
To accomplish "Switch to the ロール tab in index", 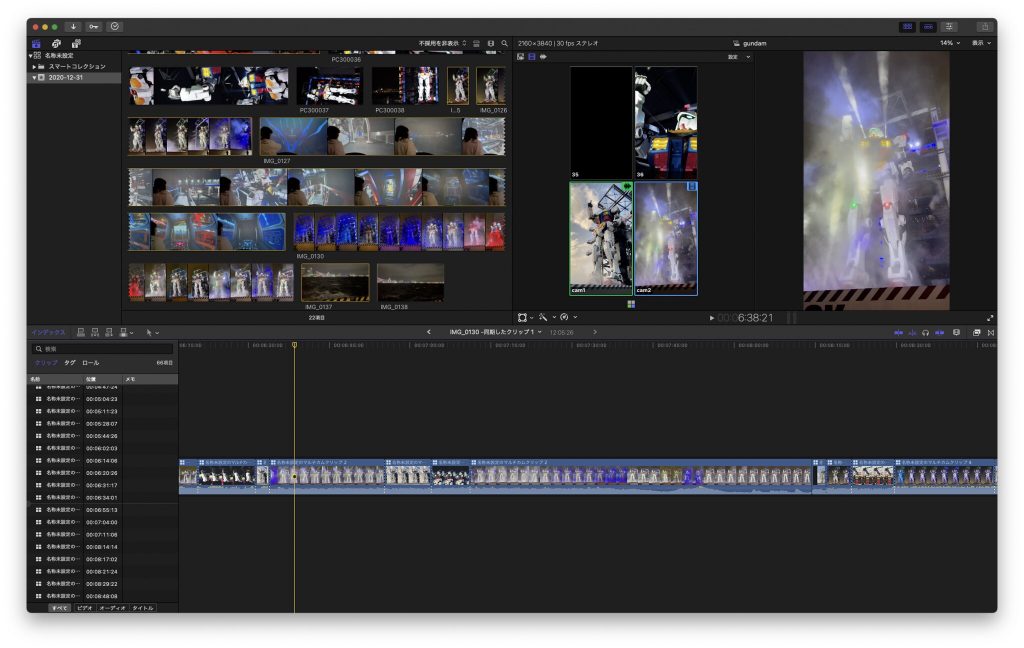I will point(90,363).
